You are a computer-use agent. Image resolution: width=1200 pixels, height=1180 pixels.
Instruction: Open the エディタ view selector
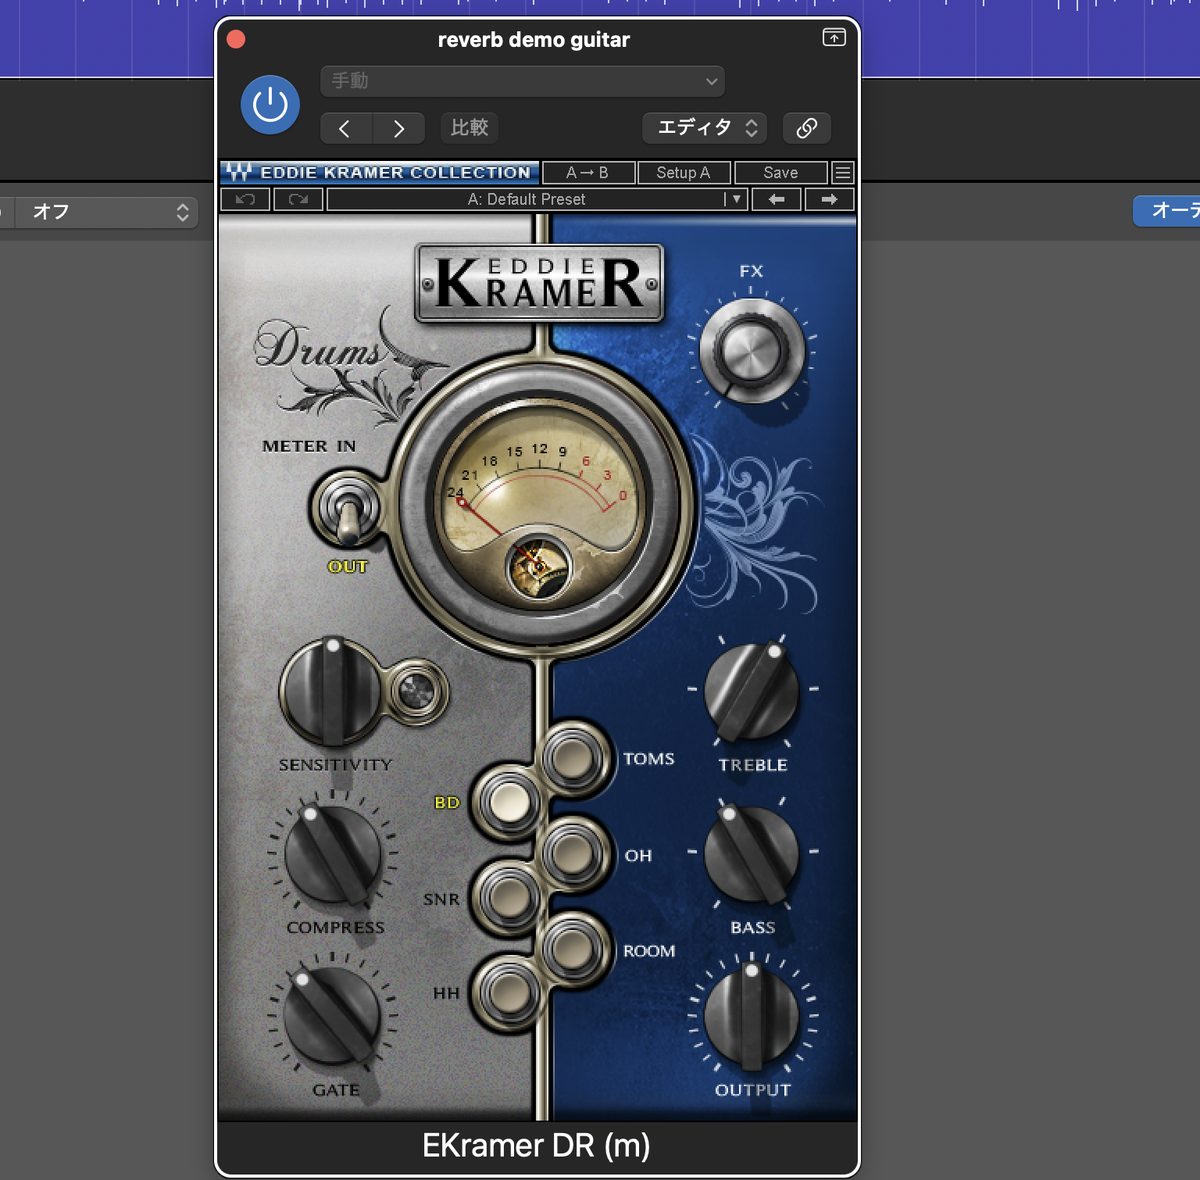click(x=705, y=128)
